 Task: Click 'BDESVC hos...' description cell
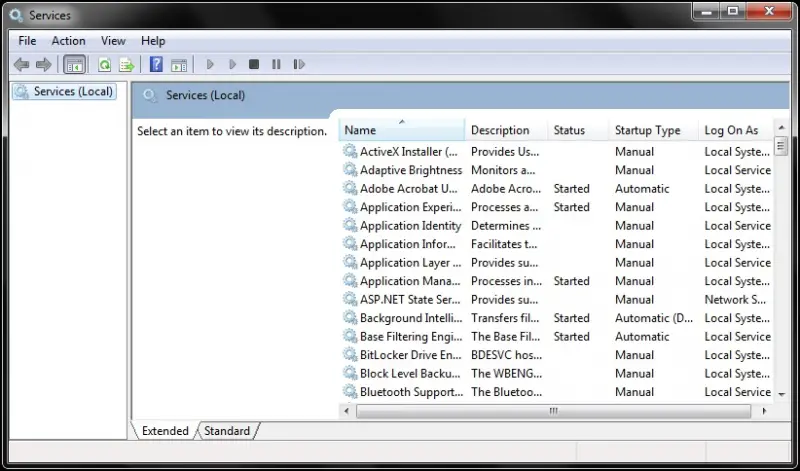[x=506, y=355]
